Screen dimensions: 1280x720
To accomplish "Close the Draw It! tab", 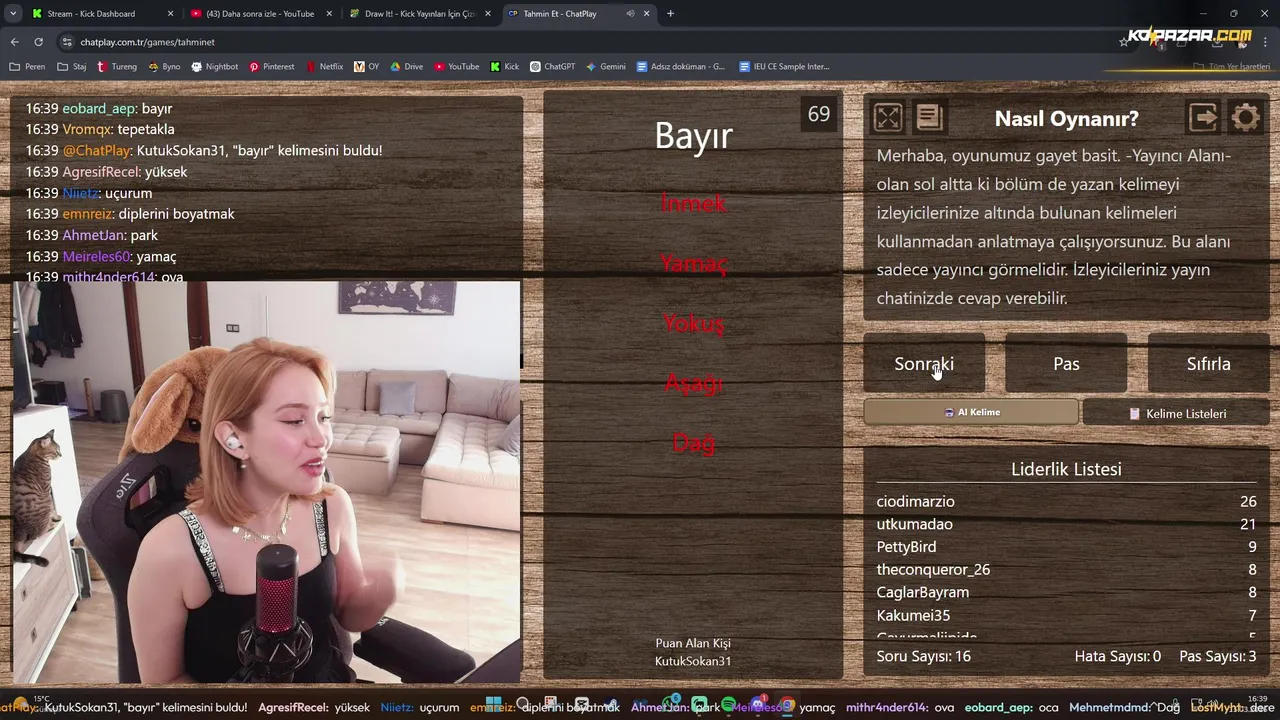I will click(487, 14).
